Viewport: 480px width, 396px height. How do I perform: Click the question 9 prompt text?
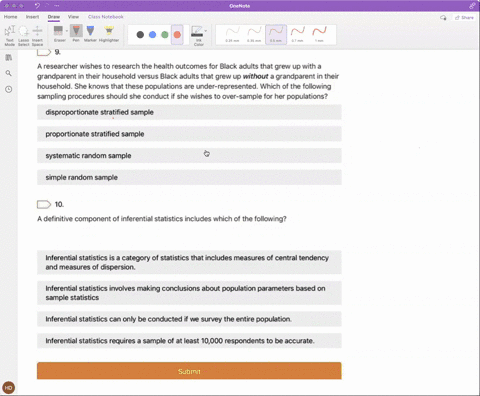pyautogui.click(x=188, y=81)
